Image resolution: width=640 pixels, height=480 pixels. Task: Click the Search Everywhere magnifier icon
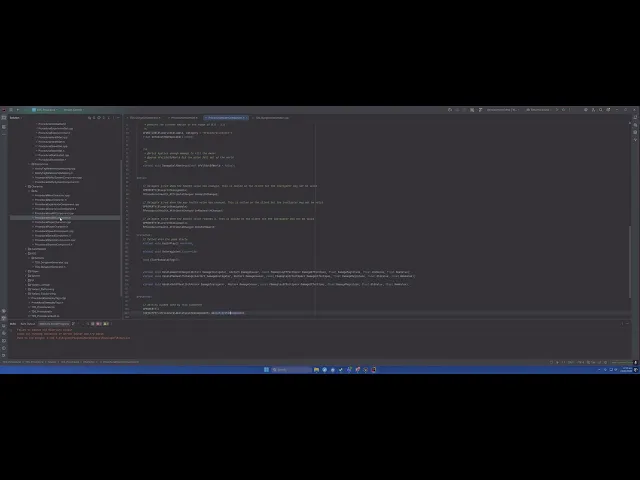[x=601, y=110]
